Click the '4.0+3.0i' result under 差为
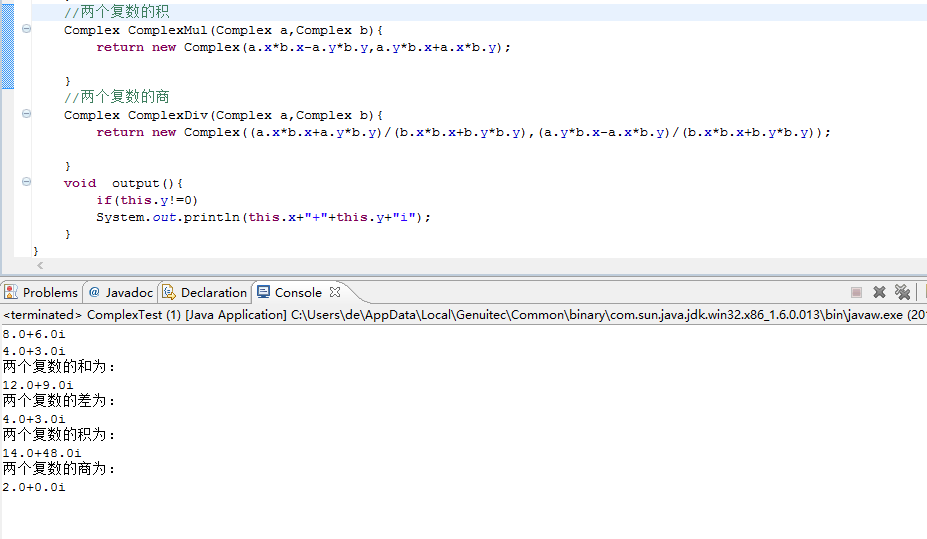Screen dimensions: 927x539 pyautogui.click(x=34, y=420)
